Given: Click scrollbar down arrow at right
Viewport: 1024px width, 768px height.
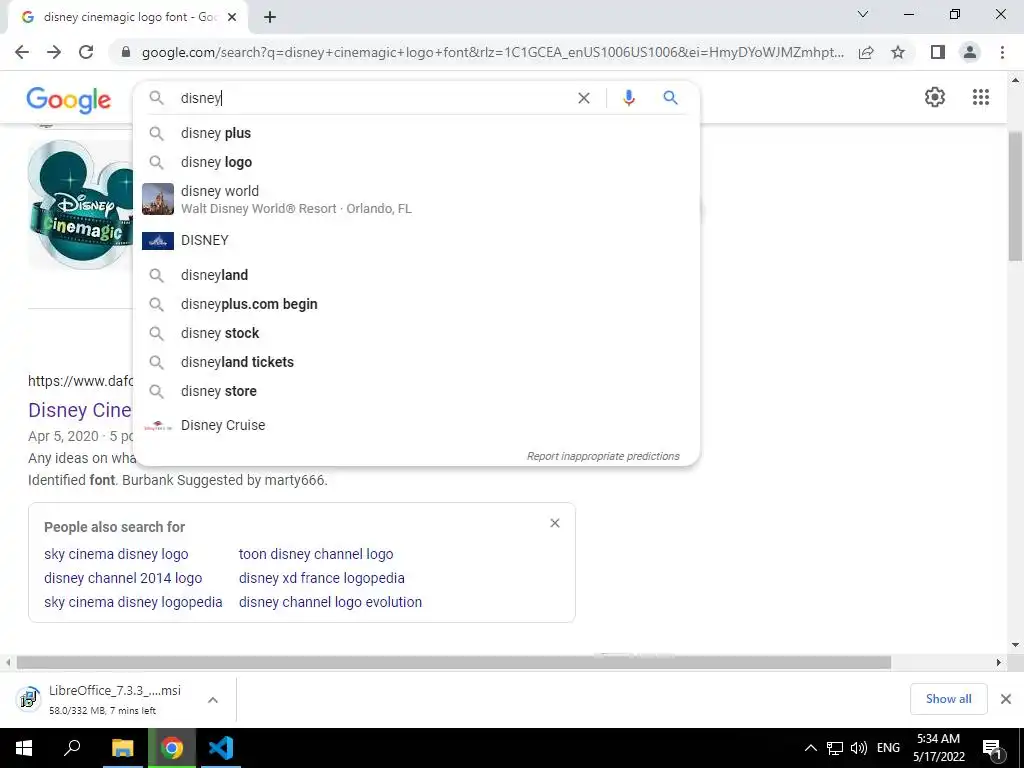Looking at the screenshot, I should (1016, 645).
